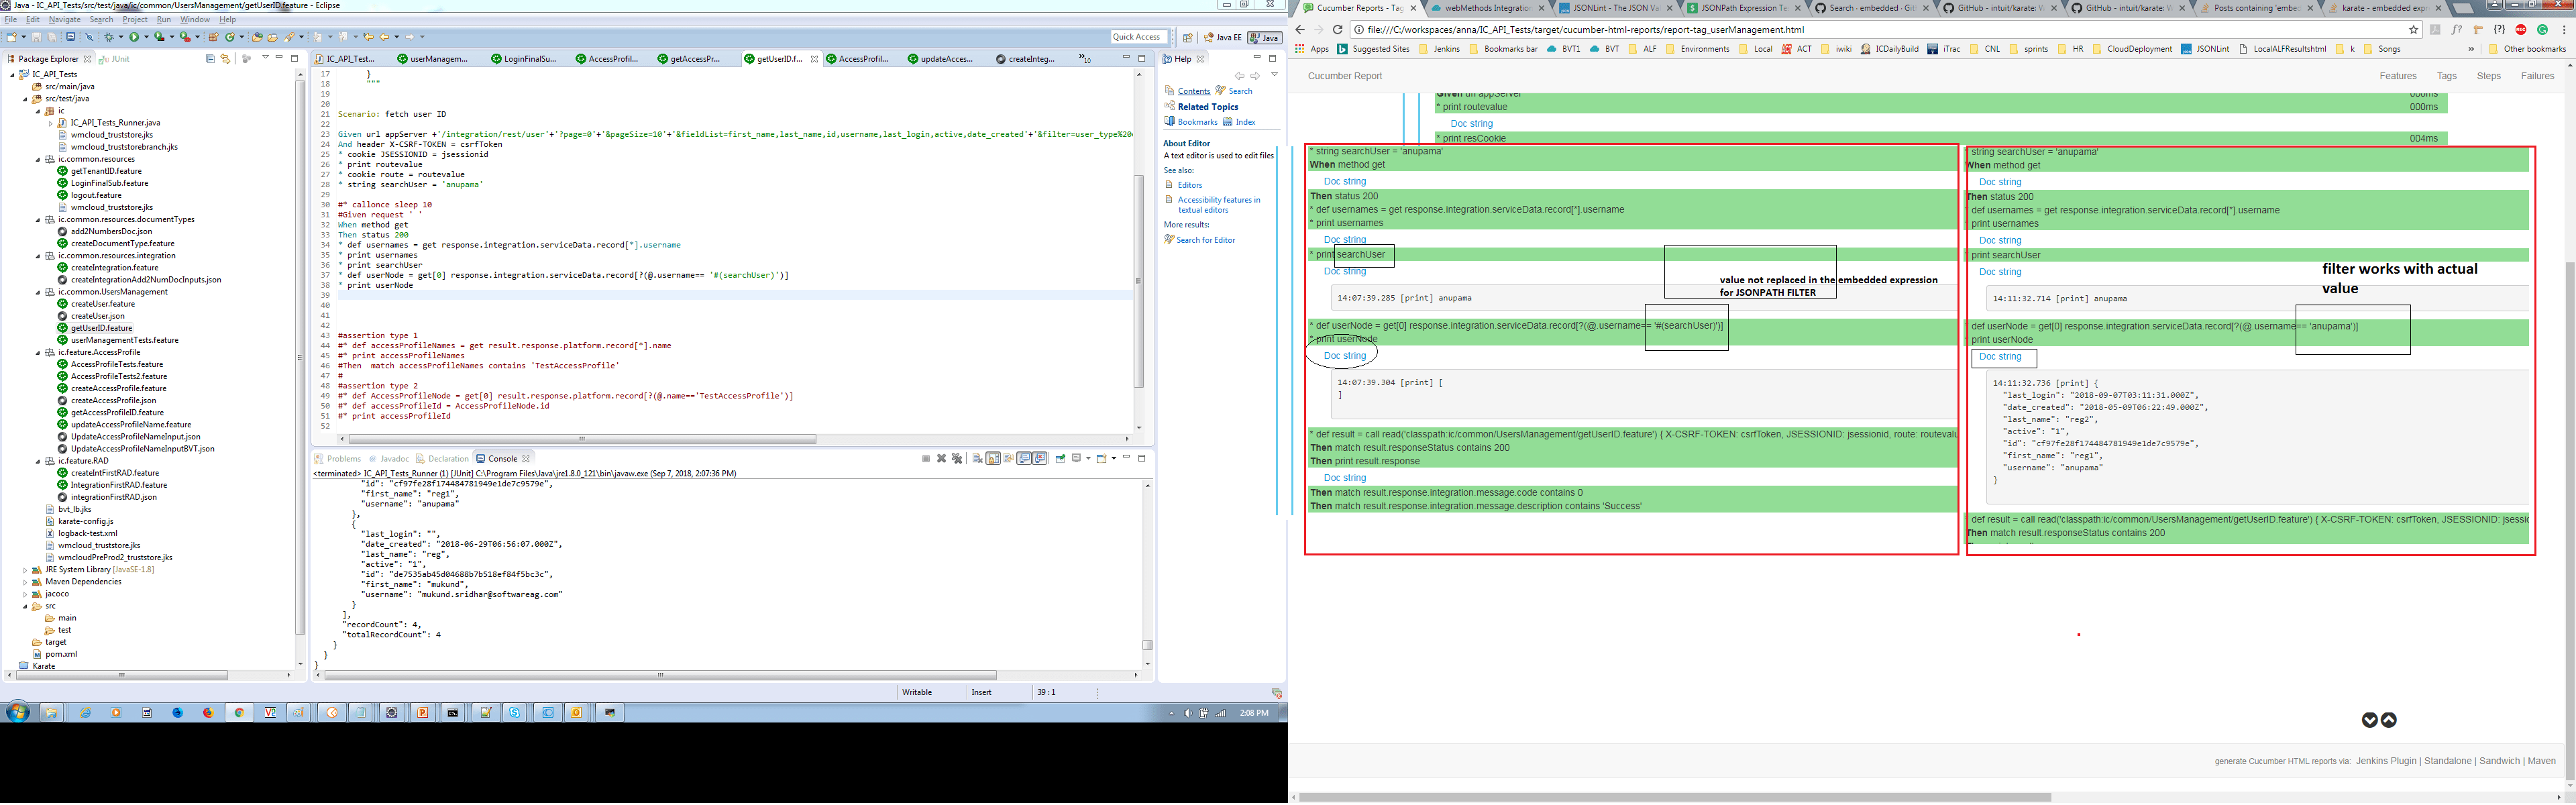
Task: Open the Debug dropdown arrow
Action: [x=121, y=37]
